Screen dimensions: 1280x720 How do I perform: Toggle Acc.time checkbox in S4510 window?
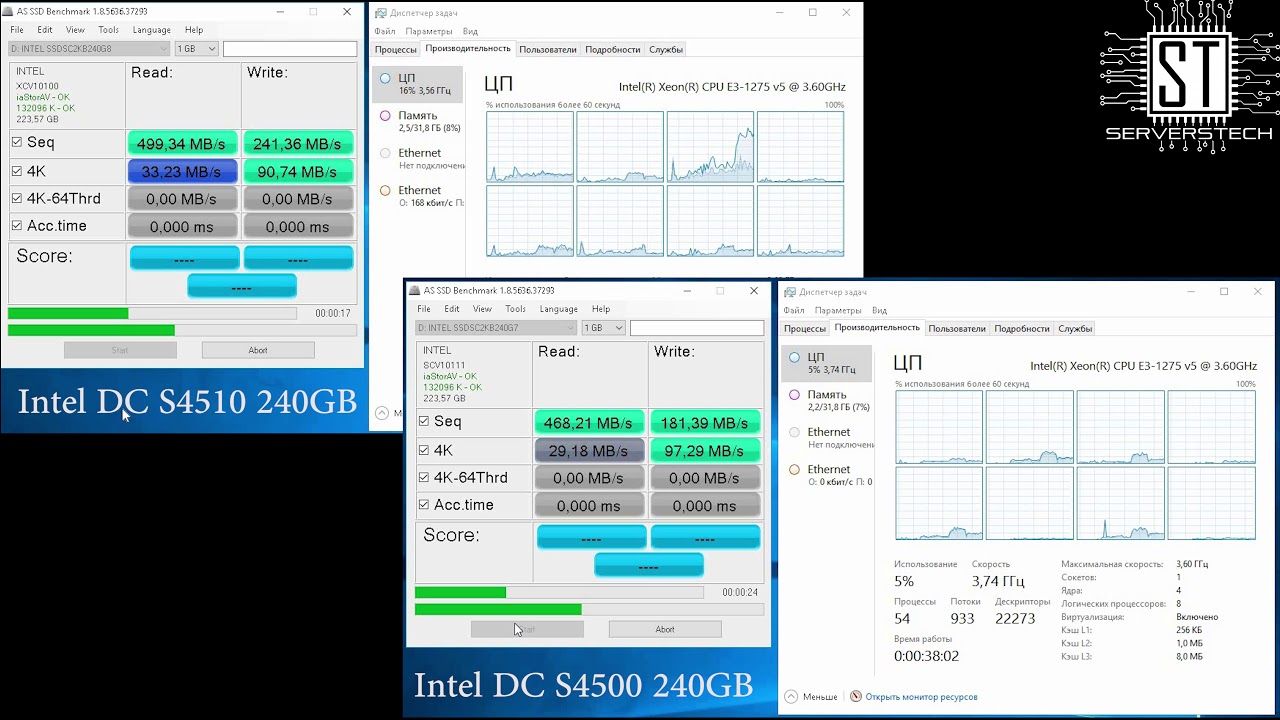pyautogui.click(x=16, y=225)
